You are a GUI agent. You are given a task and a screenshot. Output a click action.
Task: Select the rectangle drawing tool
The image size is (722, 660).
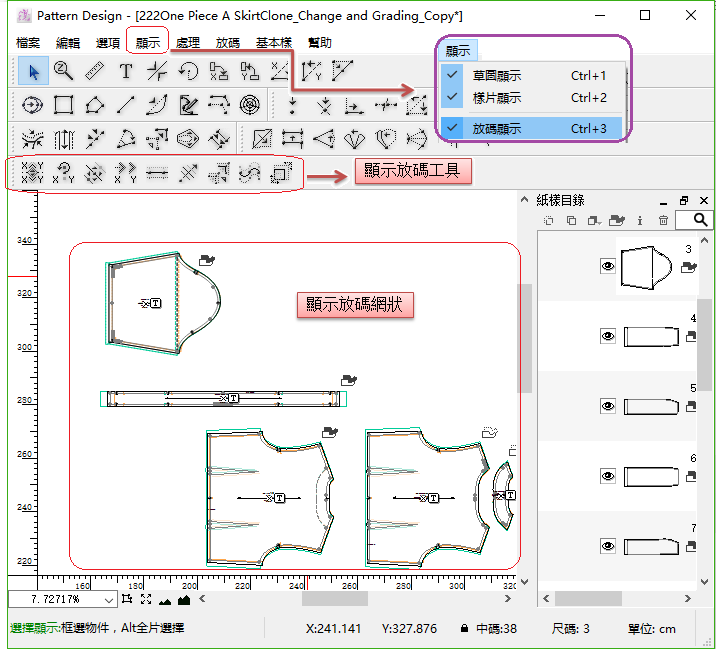(x=64, y=105)
